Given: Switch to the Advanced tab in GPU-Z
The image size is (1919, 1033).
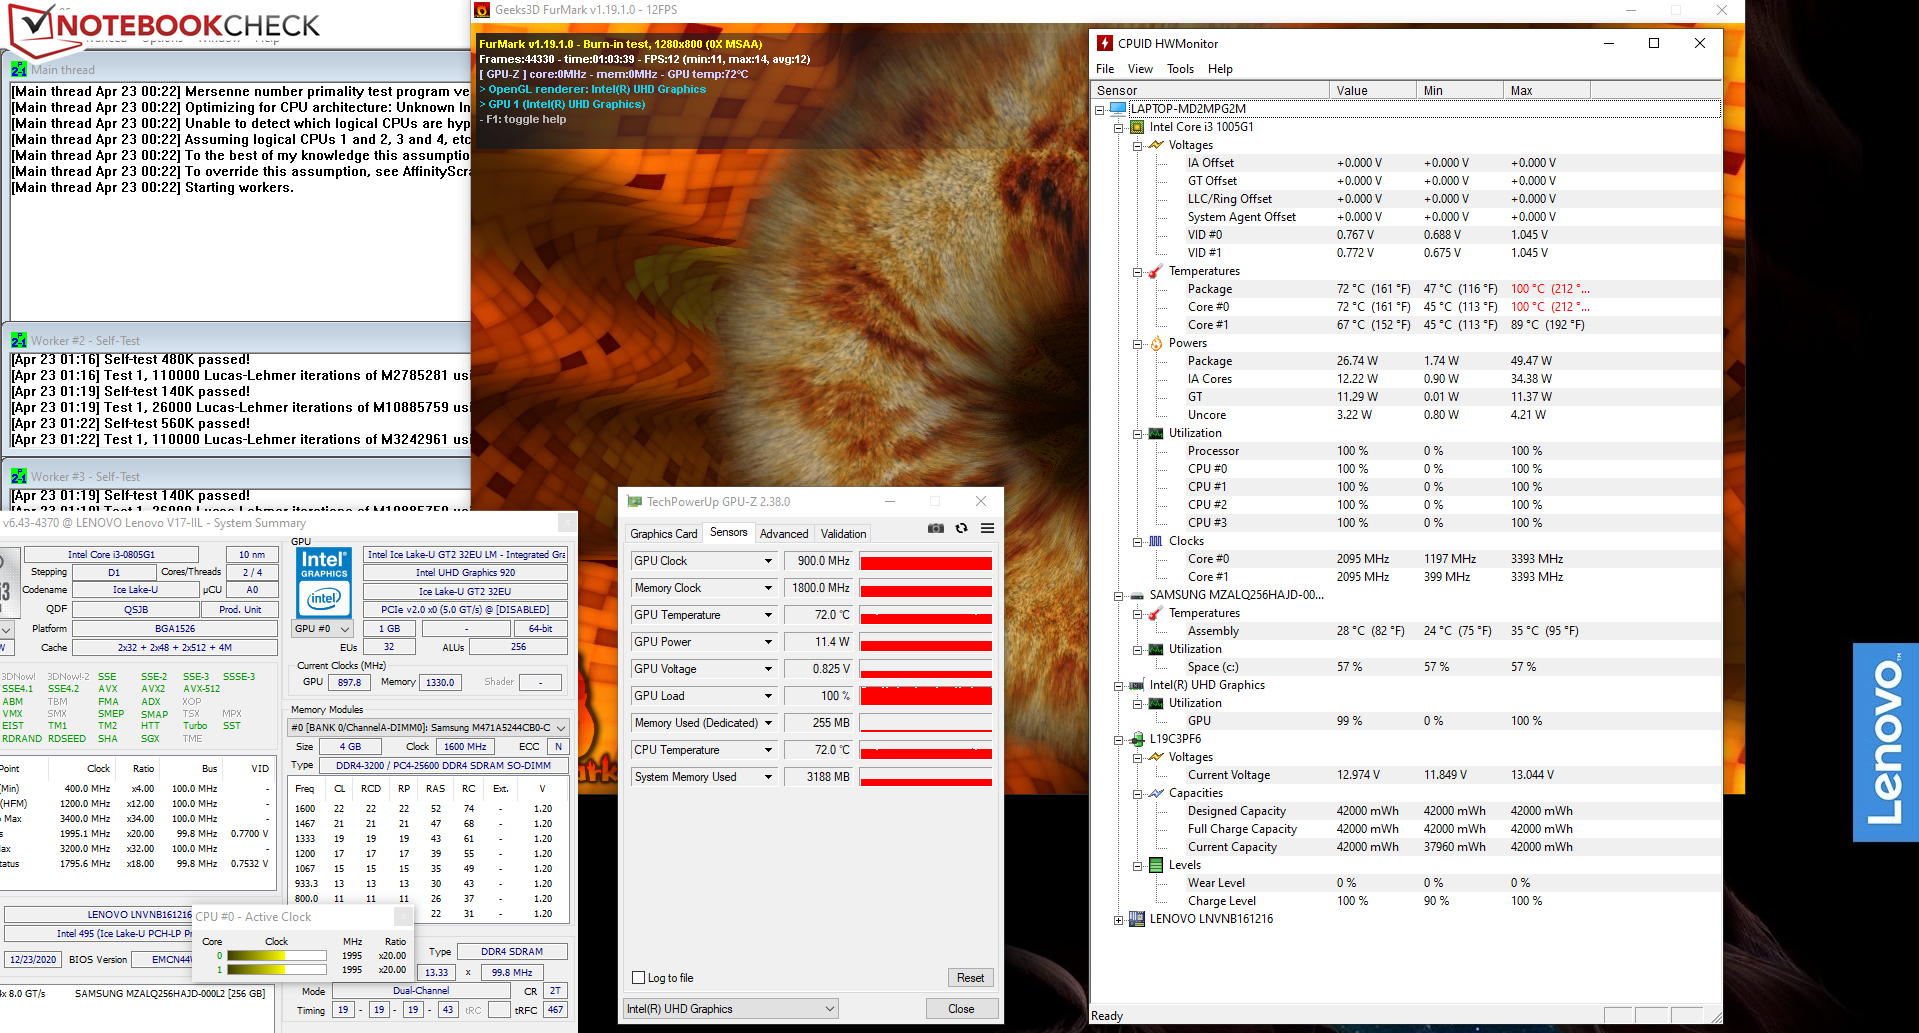Looking at the screenshot, I should [784, 534].
